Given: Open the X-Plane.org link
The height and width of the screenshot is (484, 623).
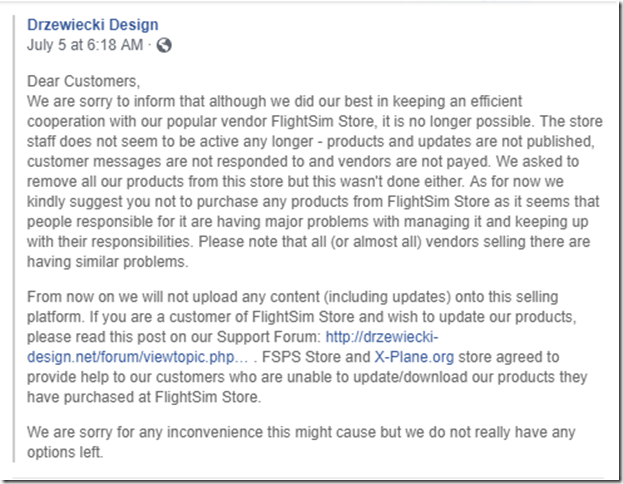Looking at the screenshot, I should point(414,357).
